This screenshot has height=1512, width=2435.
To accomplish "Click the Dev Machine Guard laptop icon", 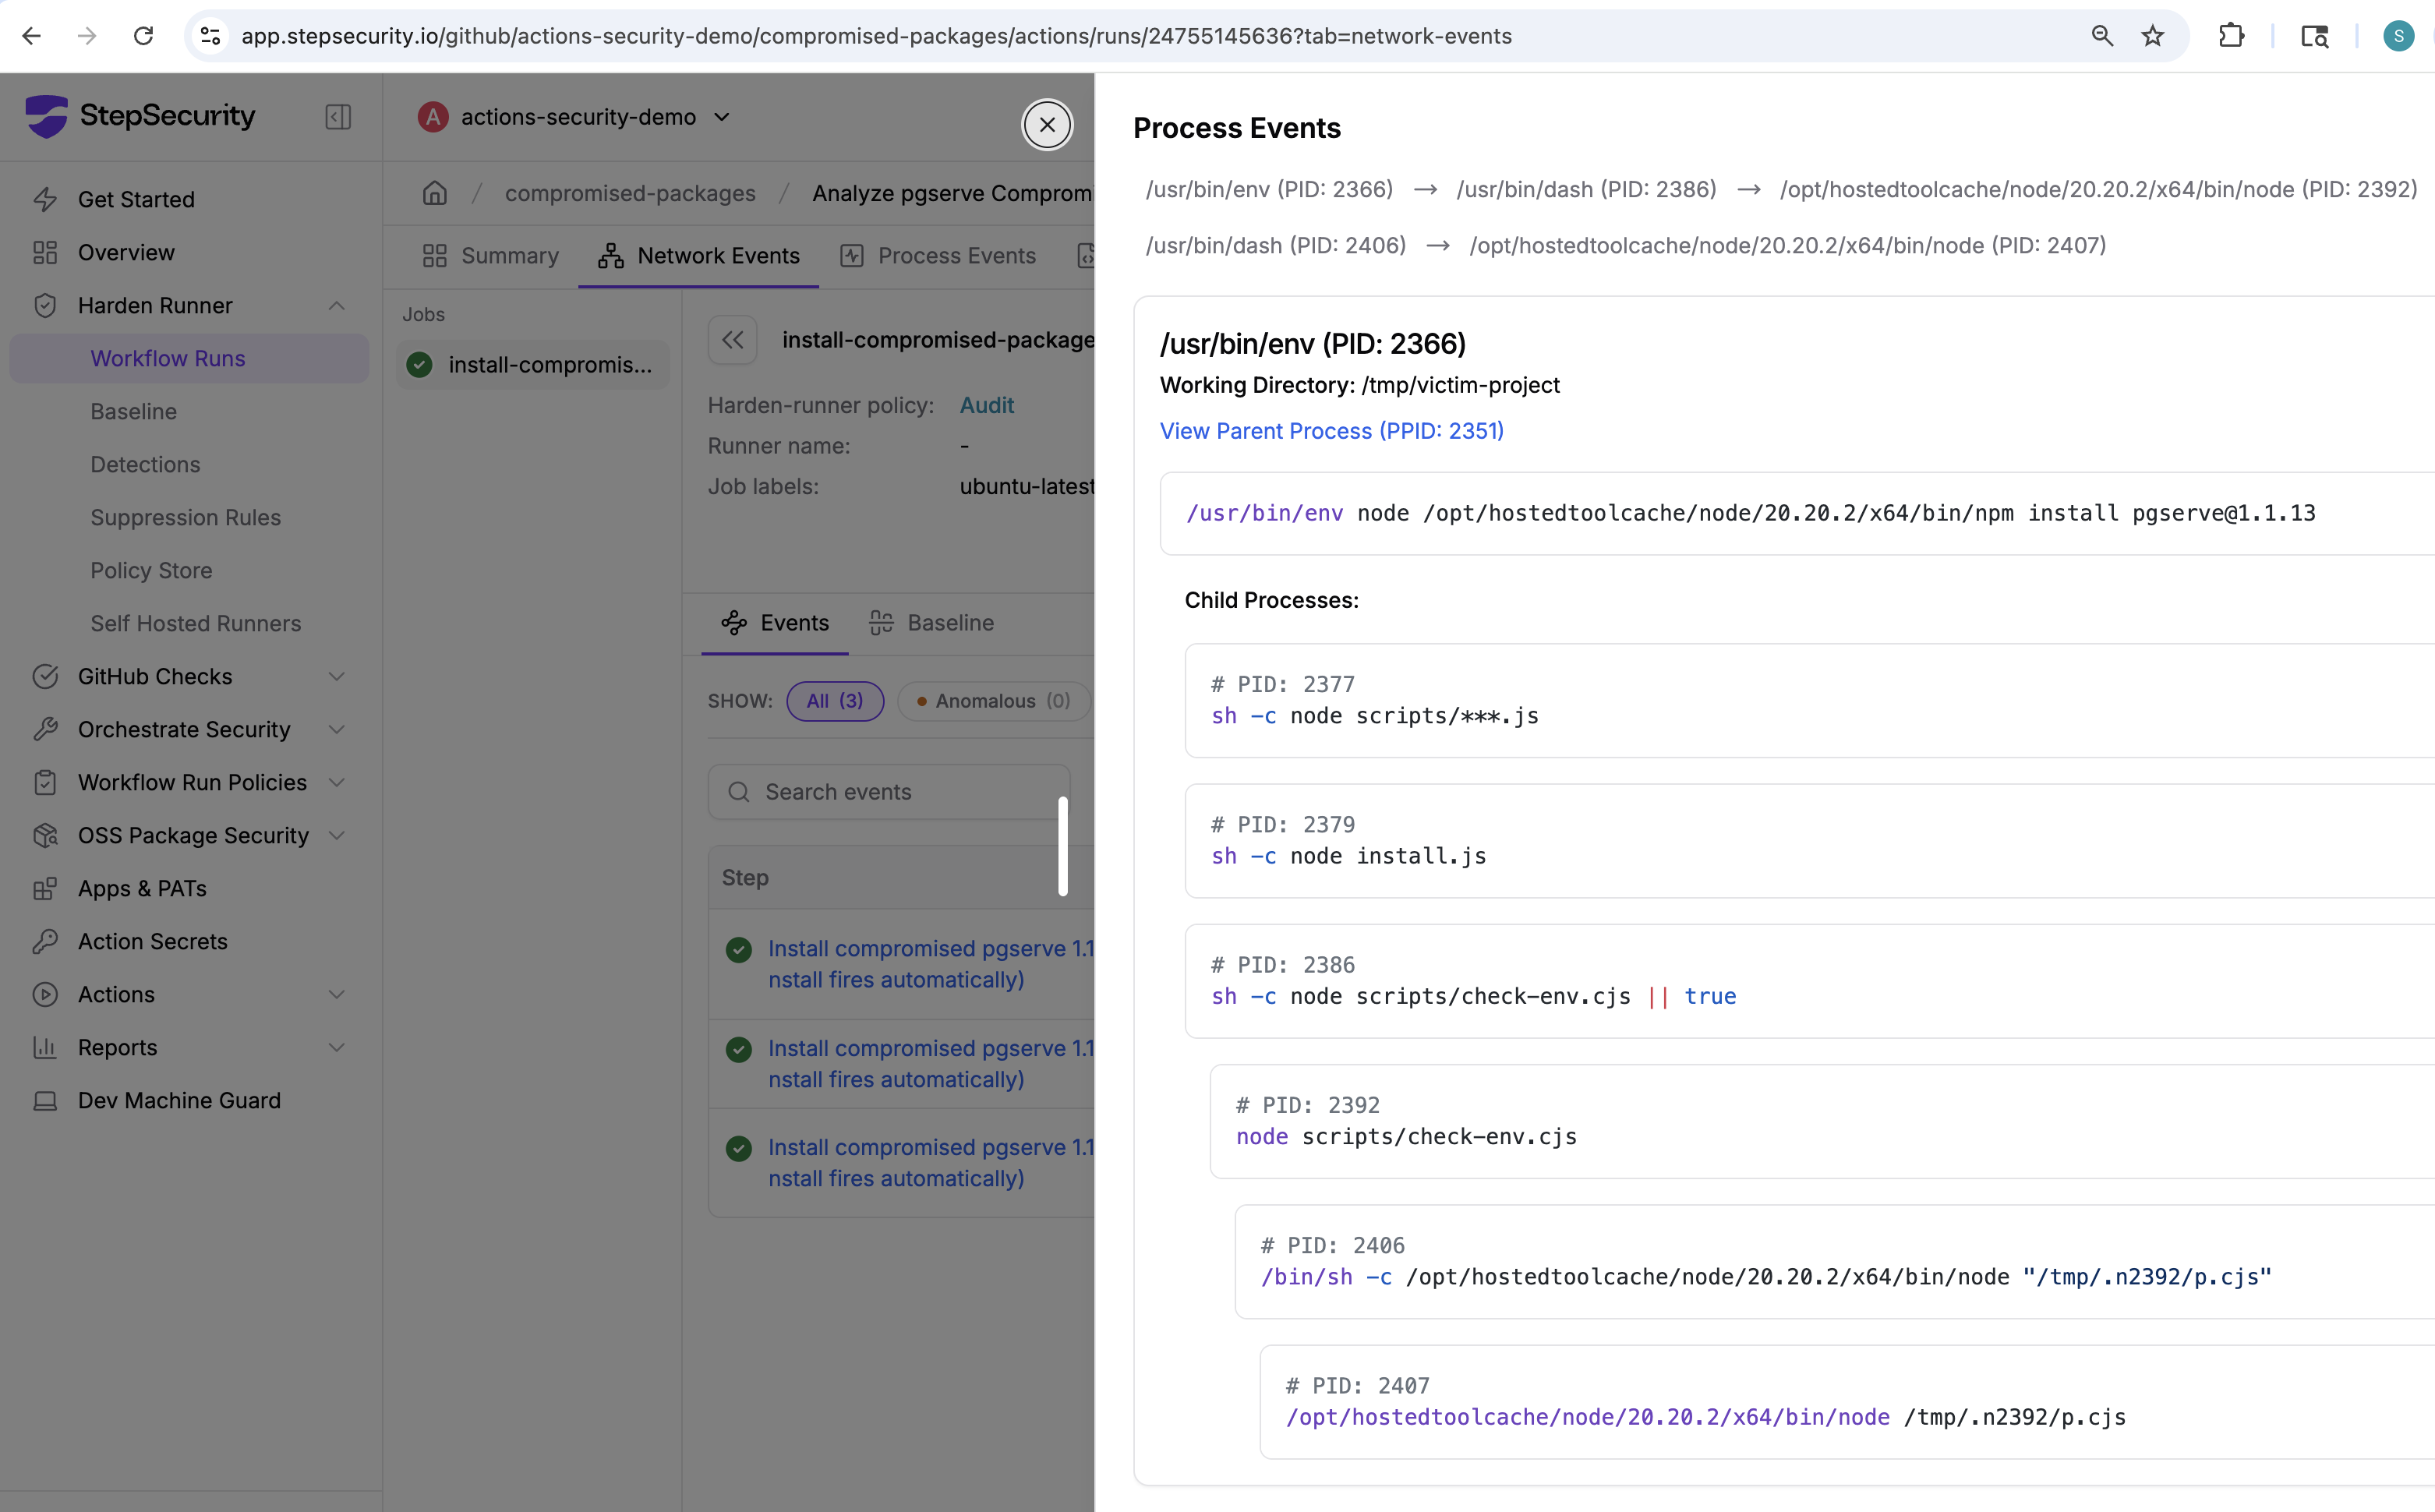I will (x=45, y=1101).
